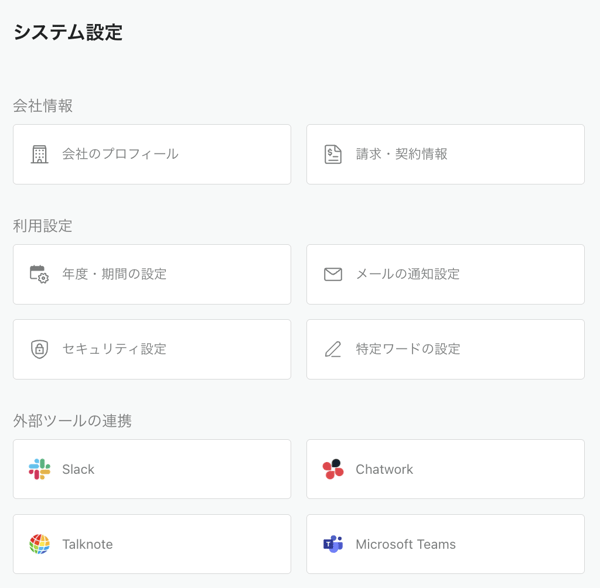
Task: Click the envelope mail icon
Action: [333, 274]
